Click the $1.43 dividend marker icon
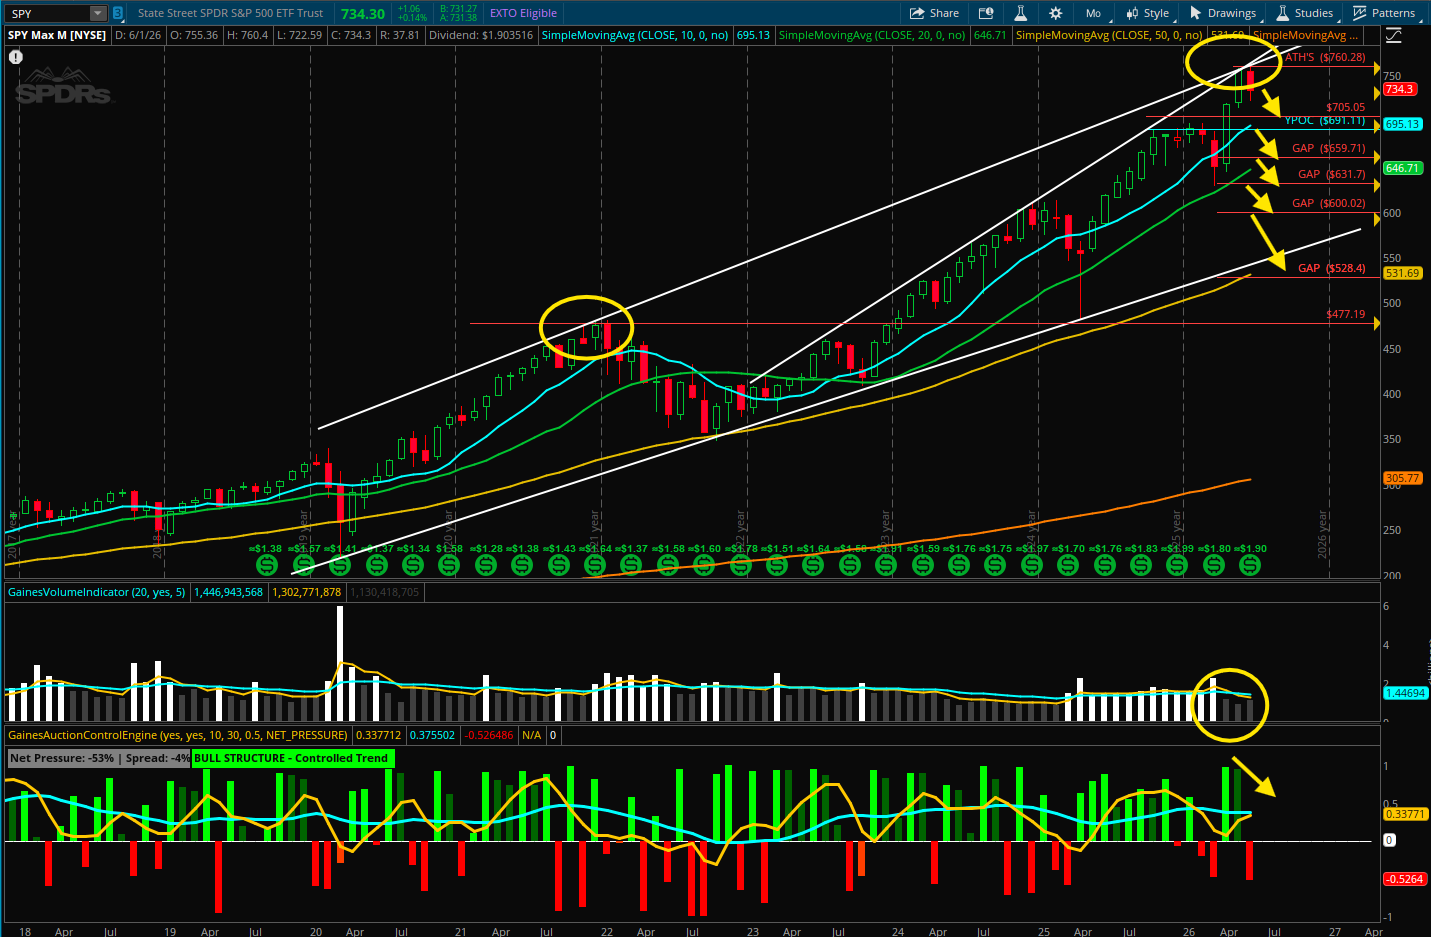 click(x=559, y=565)
